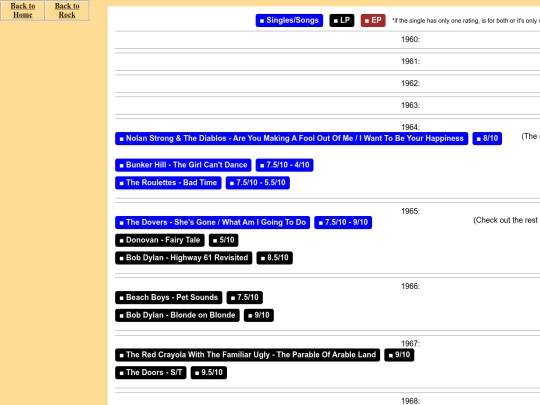Viewport: 540px width, 405px height.
Task: Select the 1962: year heading
Action: 411,83
